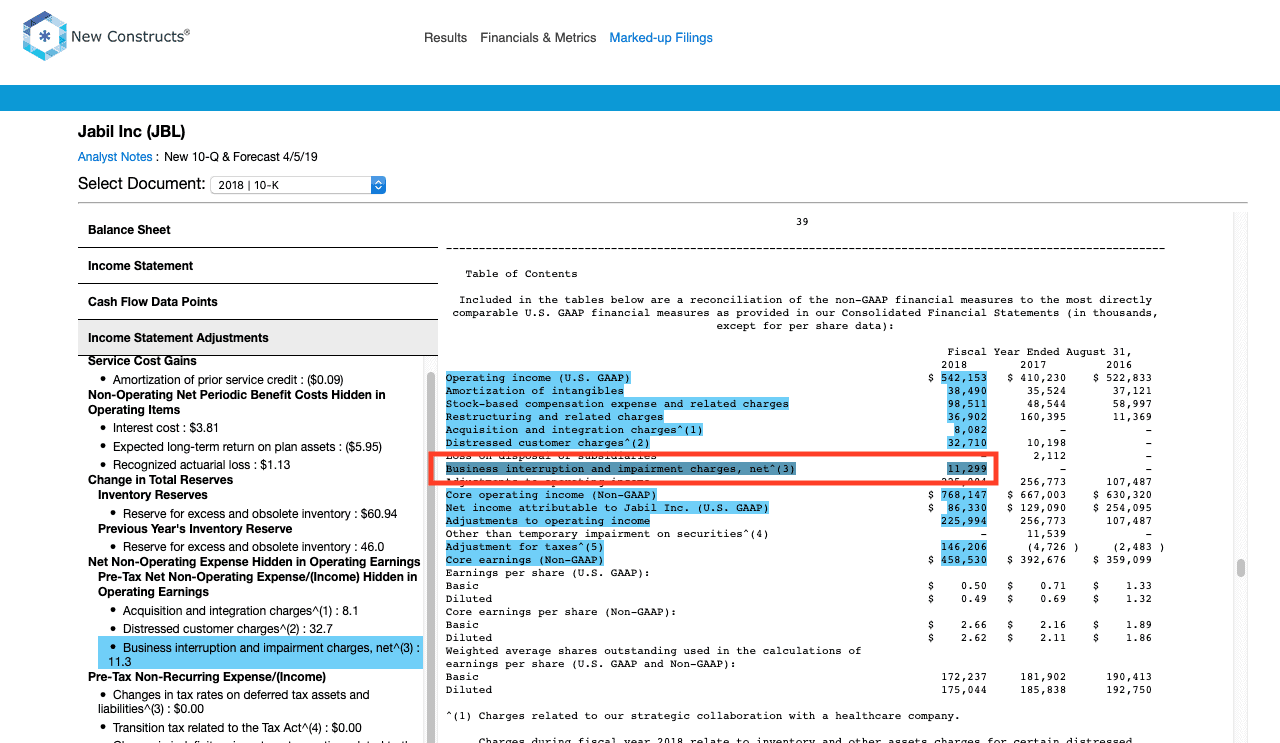Viewport: 1280px width, 743px height.
Task: Click the Service Cost Gains heading
Action: (x=142, y=361)
